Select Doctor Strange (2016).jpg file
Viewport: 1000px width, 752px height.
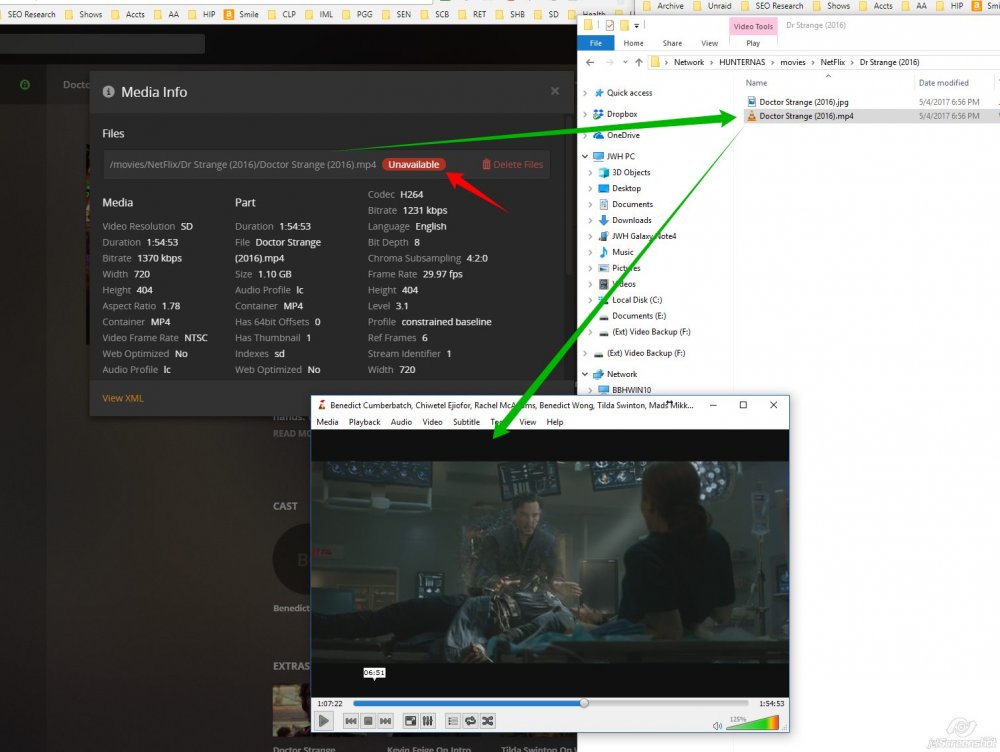click(804, 101)
